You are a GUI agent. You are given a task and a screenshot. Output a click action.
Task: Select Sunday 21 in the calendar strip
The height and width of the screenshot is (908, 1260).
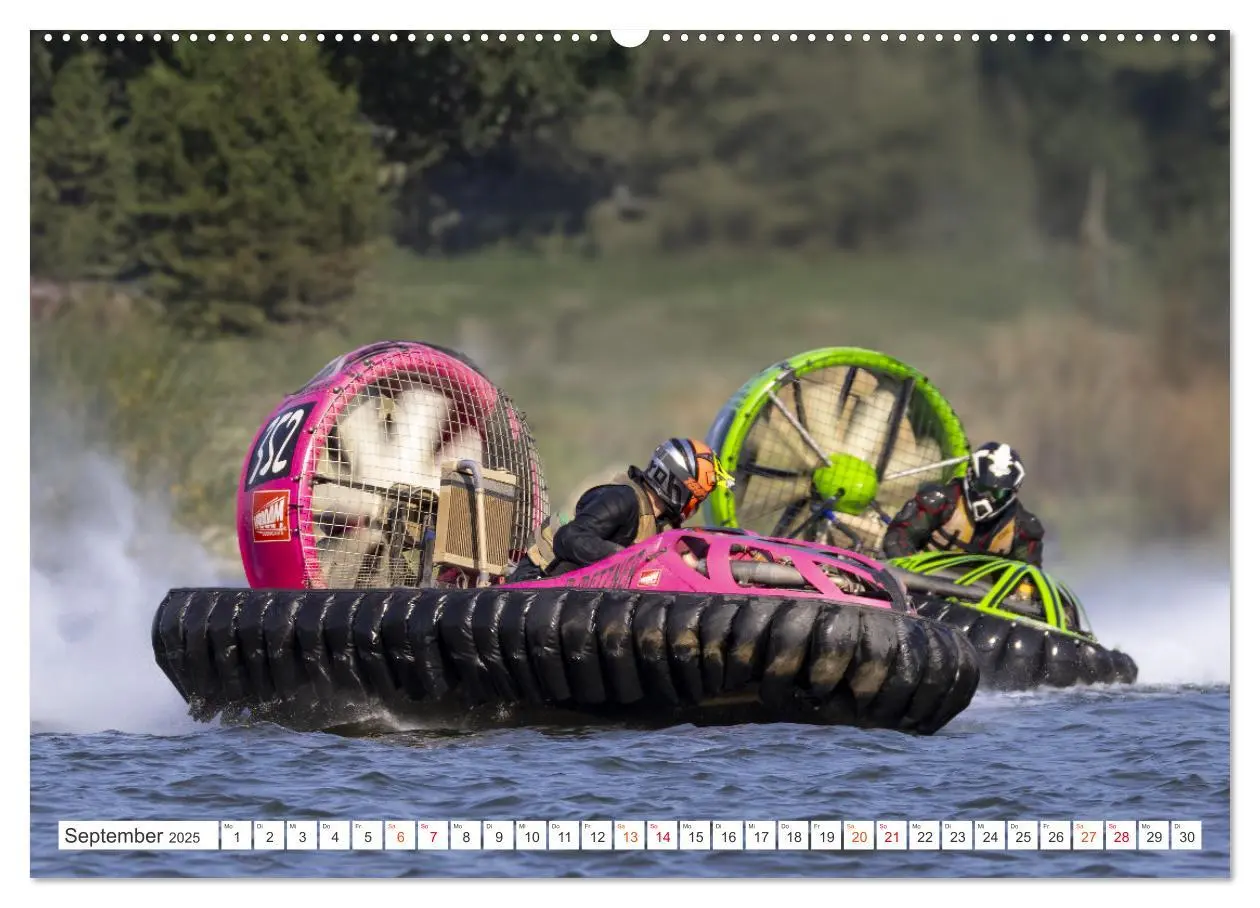pyautogui.click(x=892, y=836)
